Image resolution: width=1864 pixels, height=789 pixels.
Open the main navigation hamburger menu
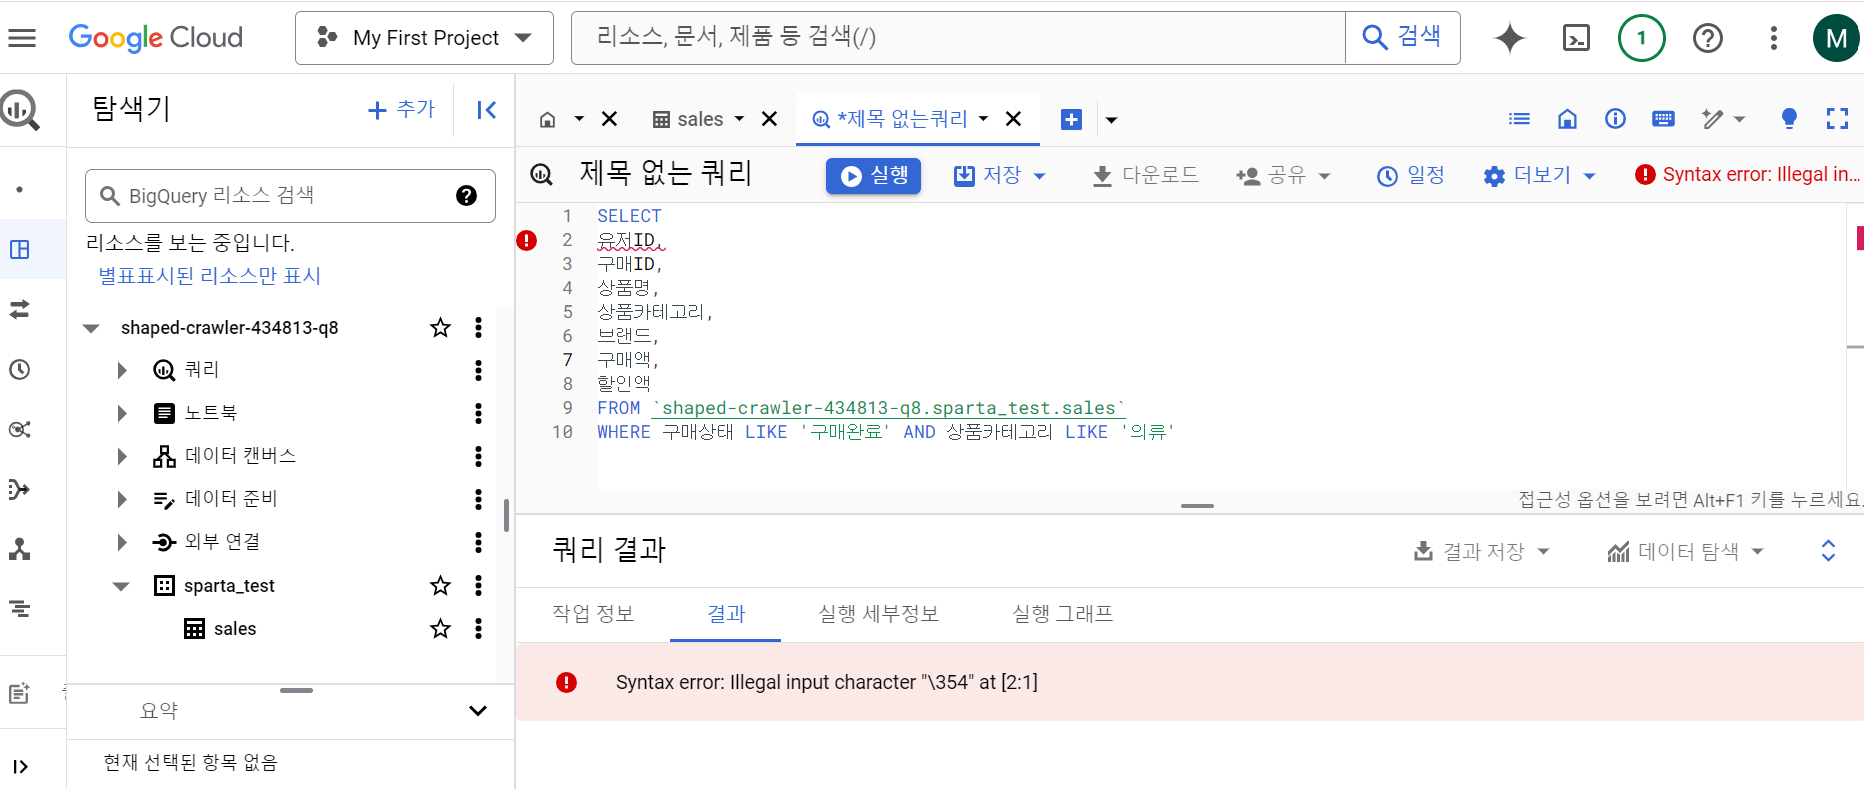(22, 38)
